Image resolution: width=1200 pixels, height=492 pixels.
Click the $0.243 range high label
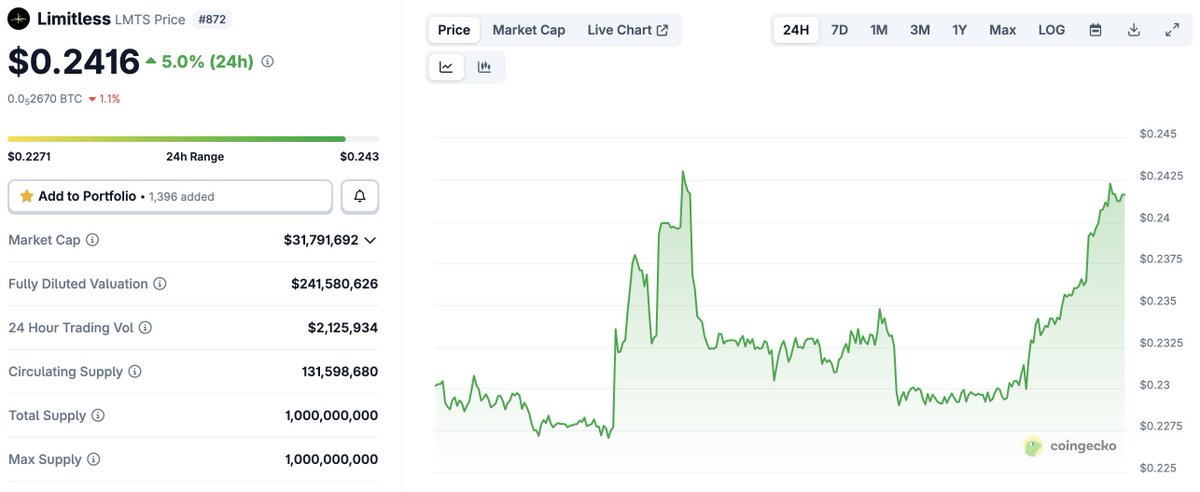[359, 157]
